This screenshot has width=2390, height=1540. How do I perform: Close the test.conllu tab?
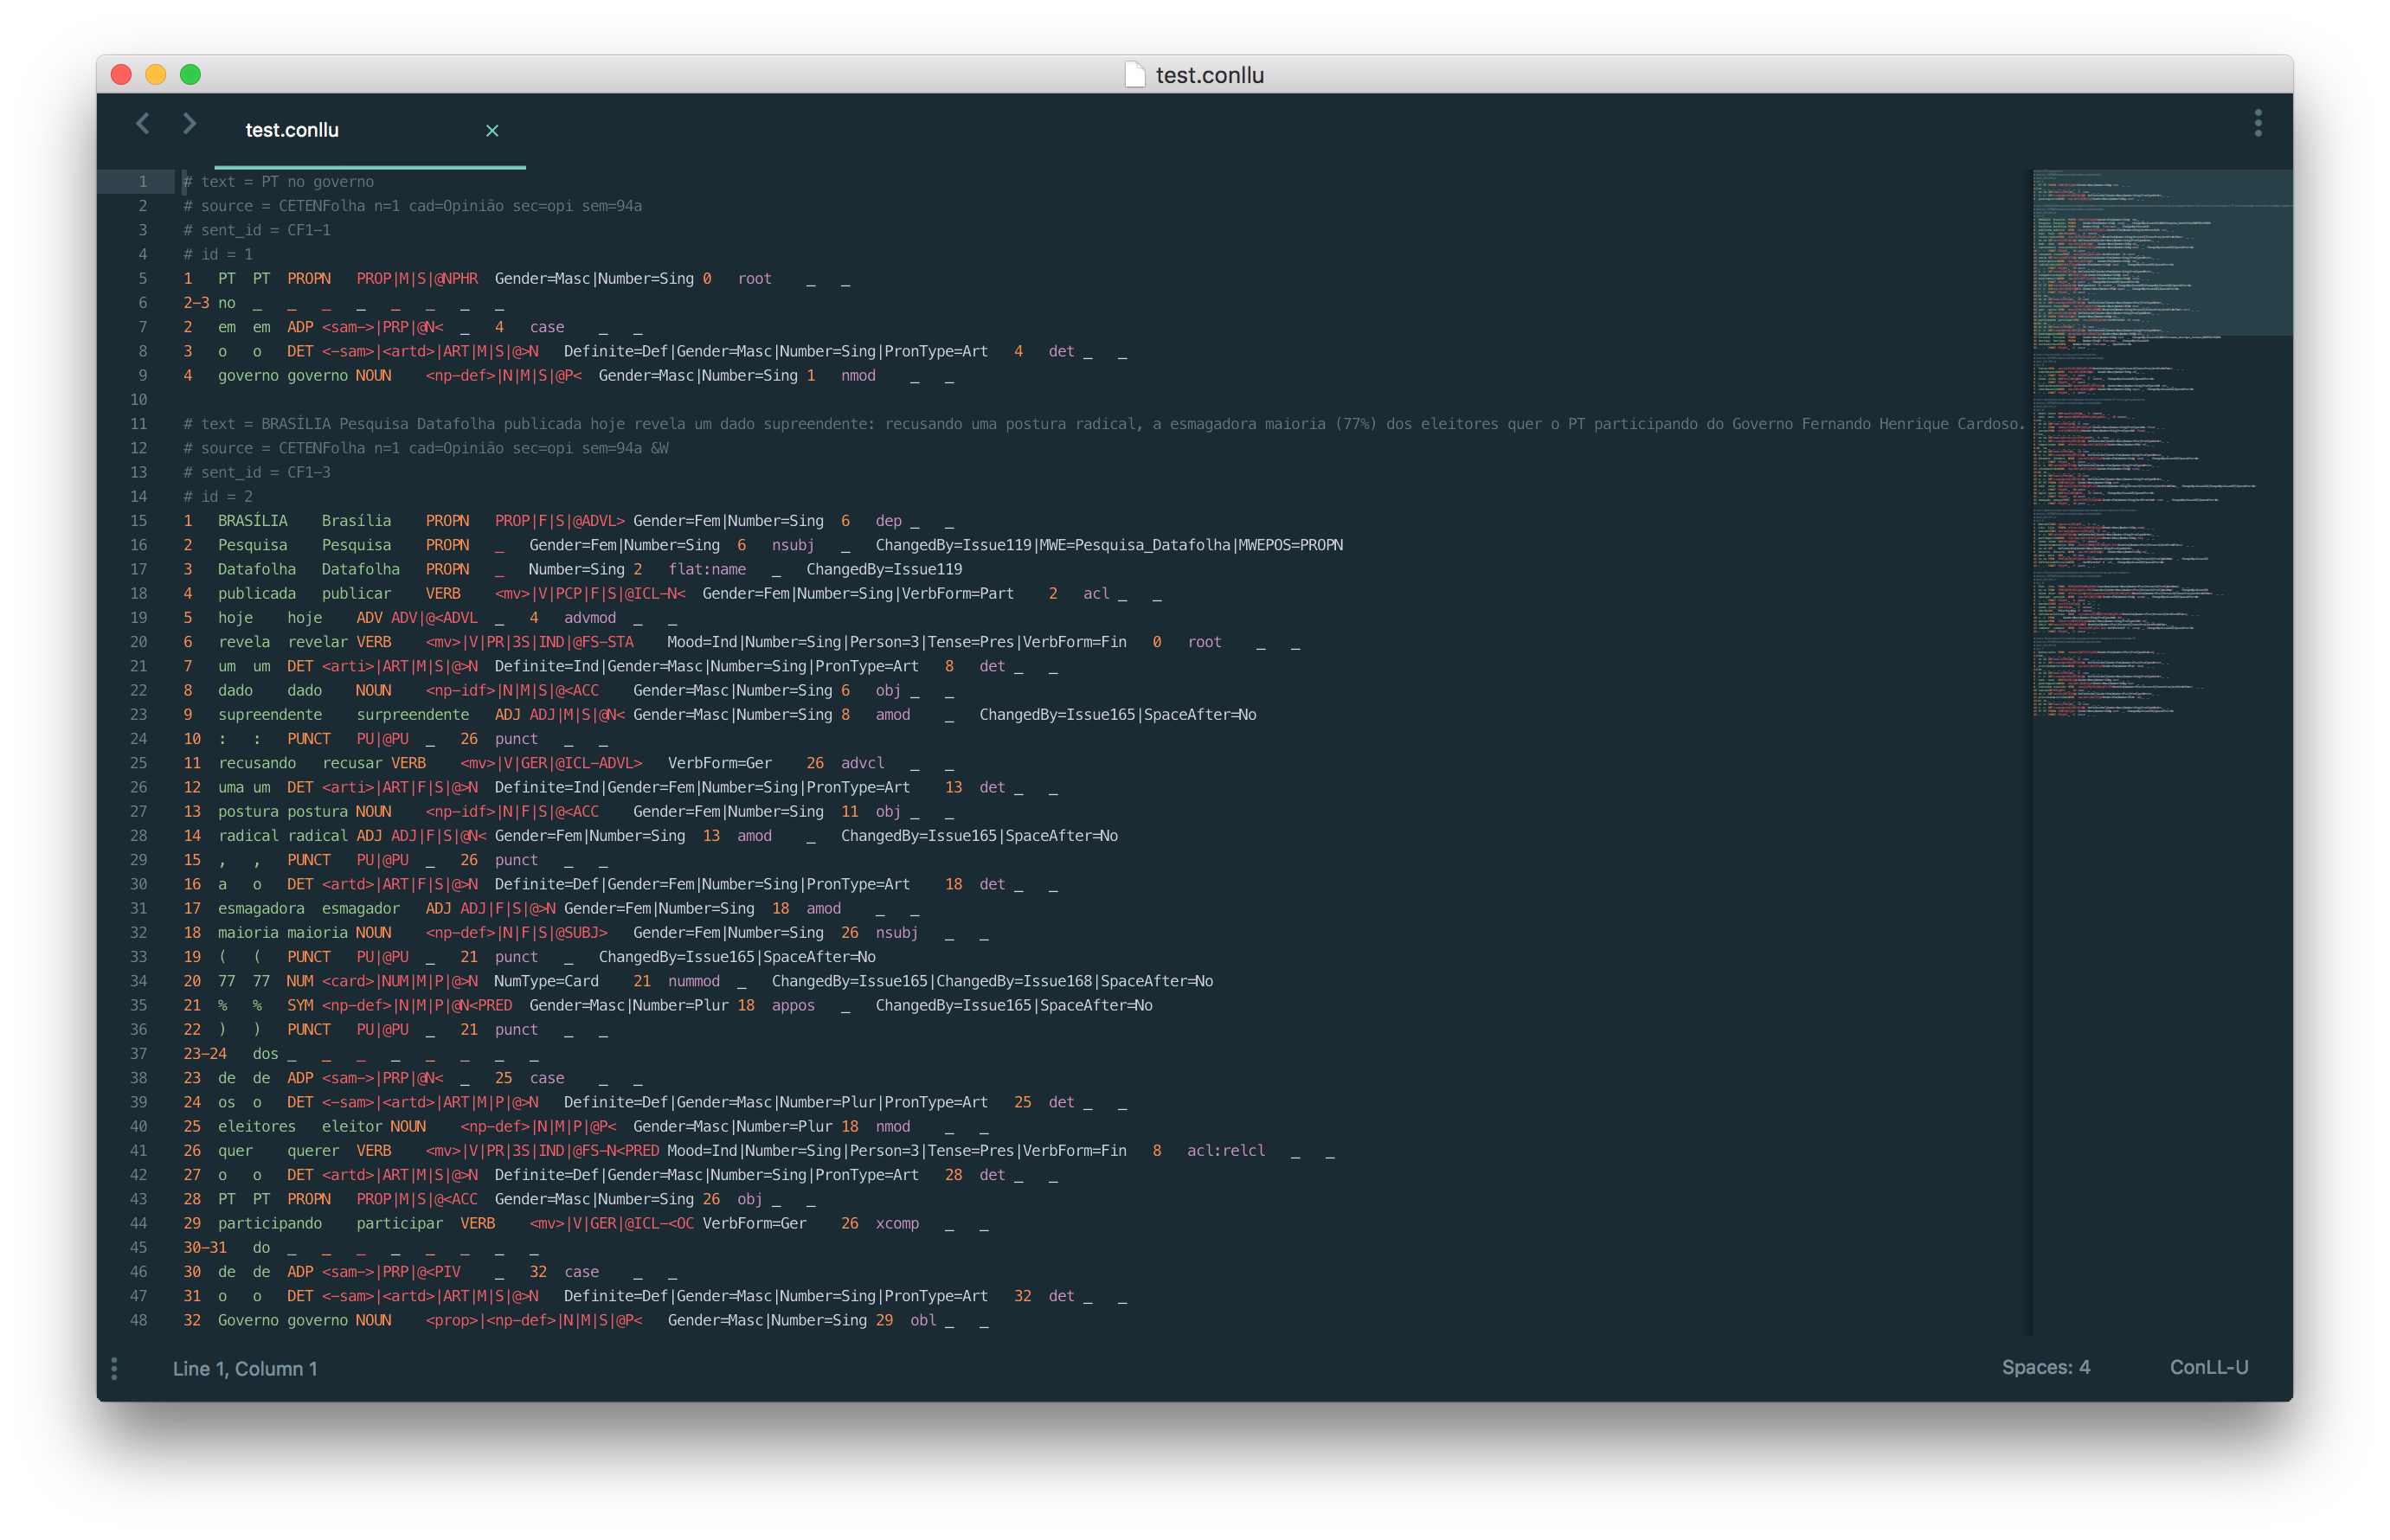pos(492,131)
